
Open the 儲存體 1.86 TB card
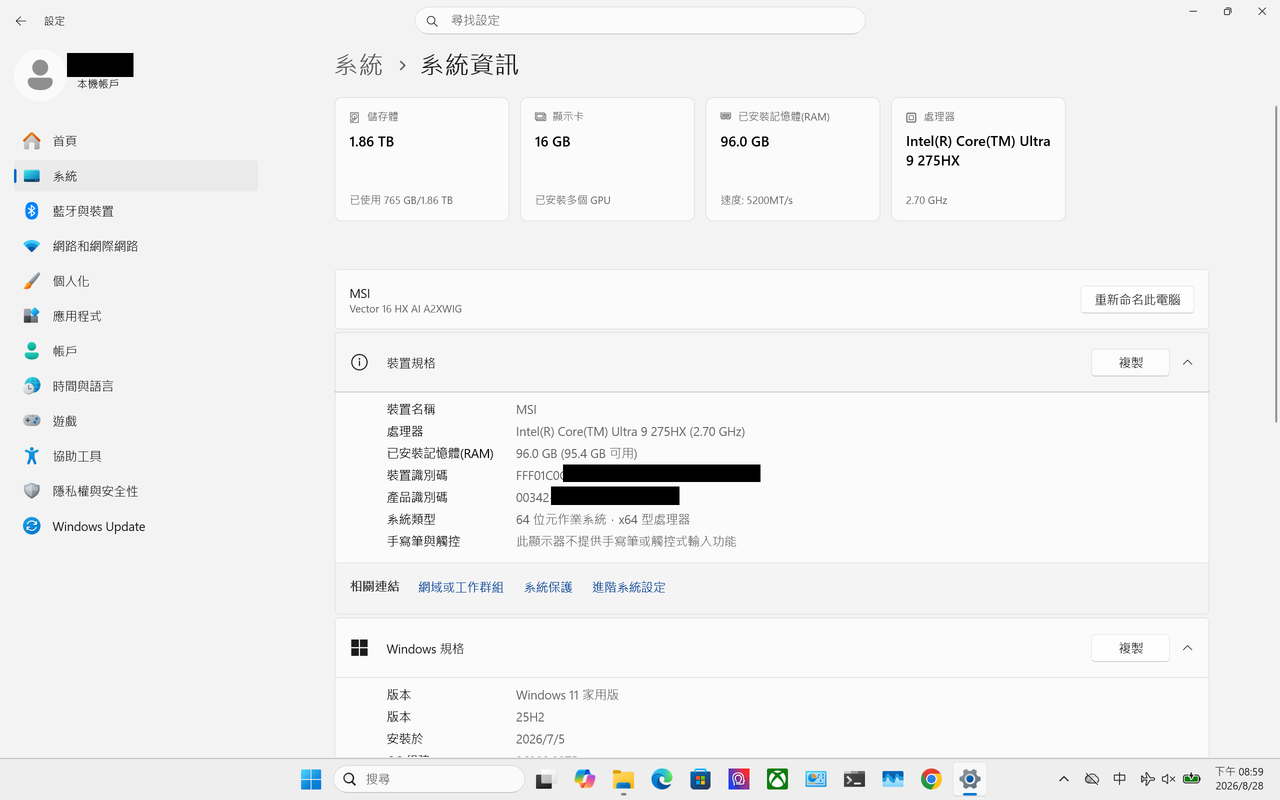tap(422, 159)
